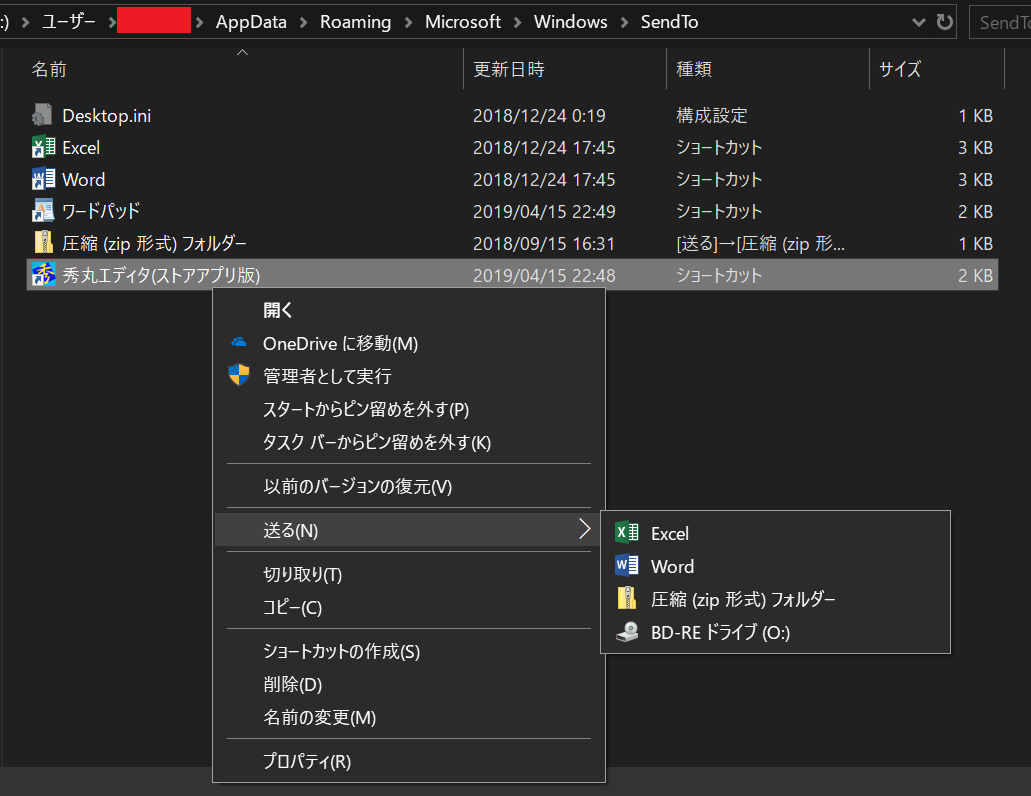Viewport: 1031px width, 796px height.
Task: Go to Microsoft in the breadcrumb path
Action: (463, 22)
